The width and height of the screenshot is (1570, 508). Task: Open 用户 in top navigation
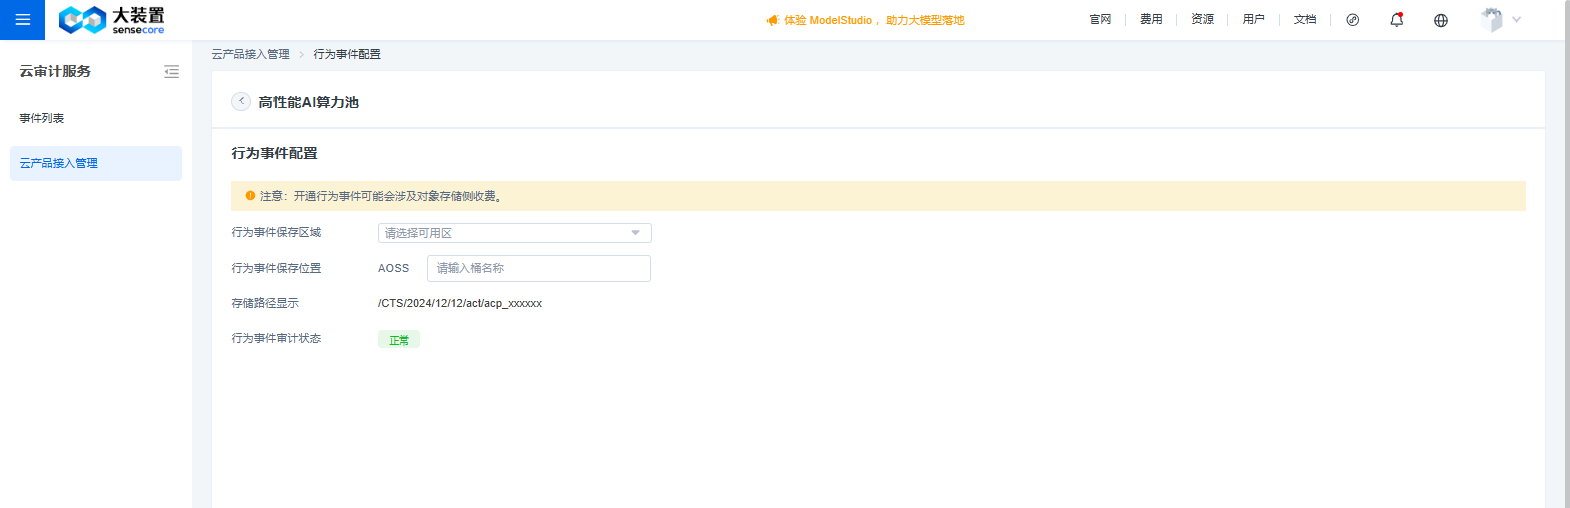(1253, 20)
